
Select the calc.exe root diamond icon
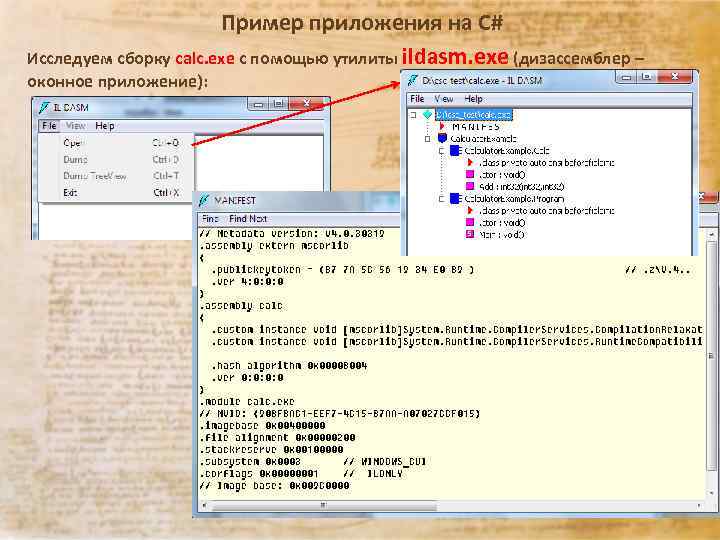point(428,114)
